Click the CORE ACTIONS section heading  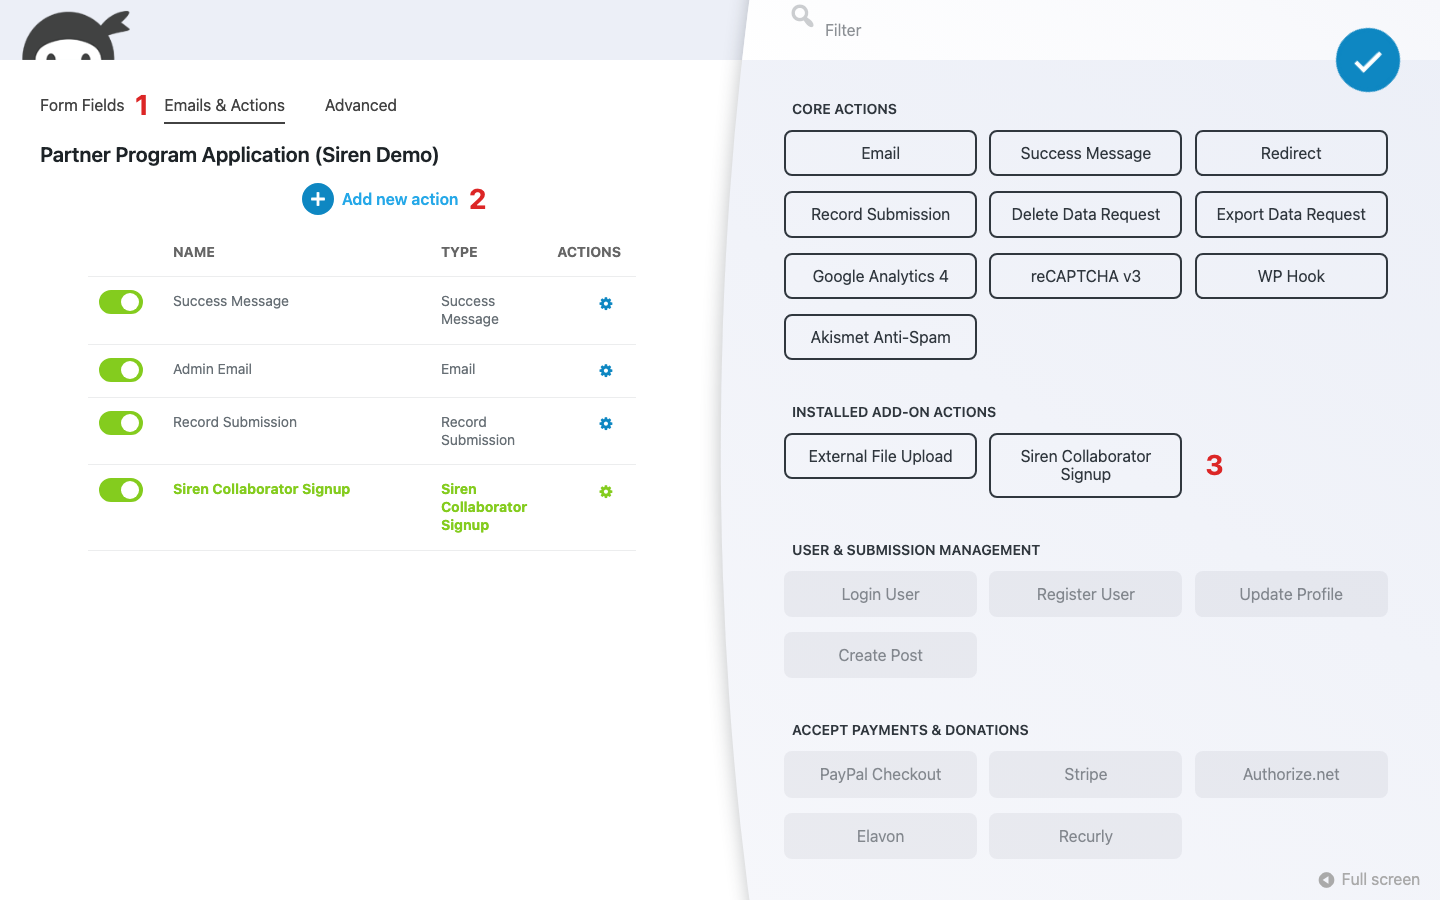(844, 109)
